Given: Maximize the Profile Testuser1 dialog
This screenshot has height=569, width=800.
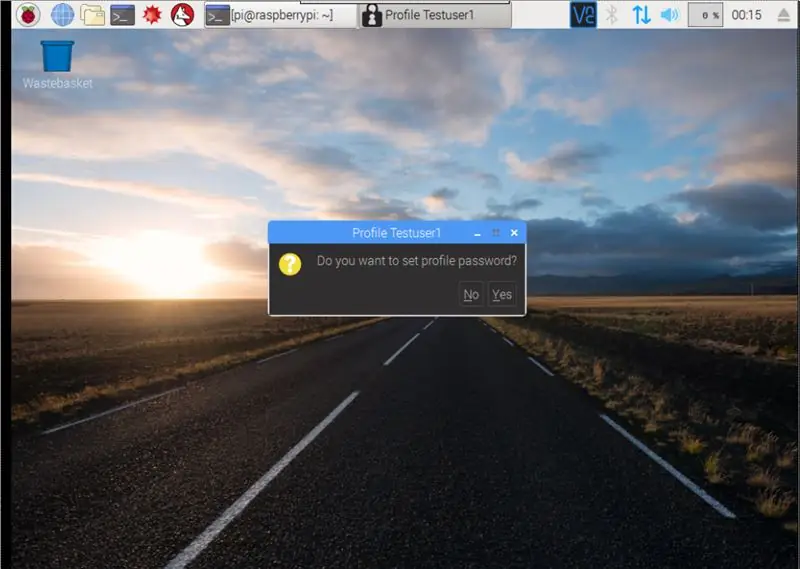Looking at the screenshot, I should pyautogui.click(x=495, y=233).
